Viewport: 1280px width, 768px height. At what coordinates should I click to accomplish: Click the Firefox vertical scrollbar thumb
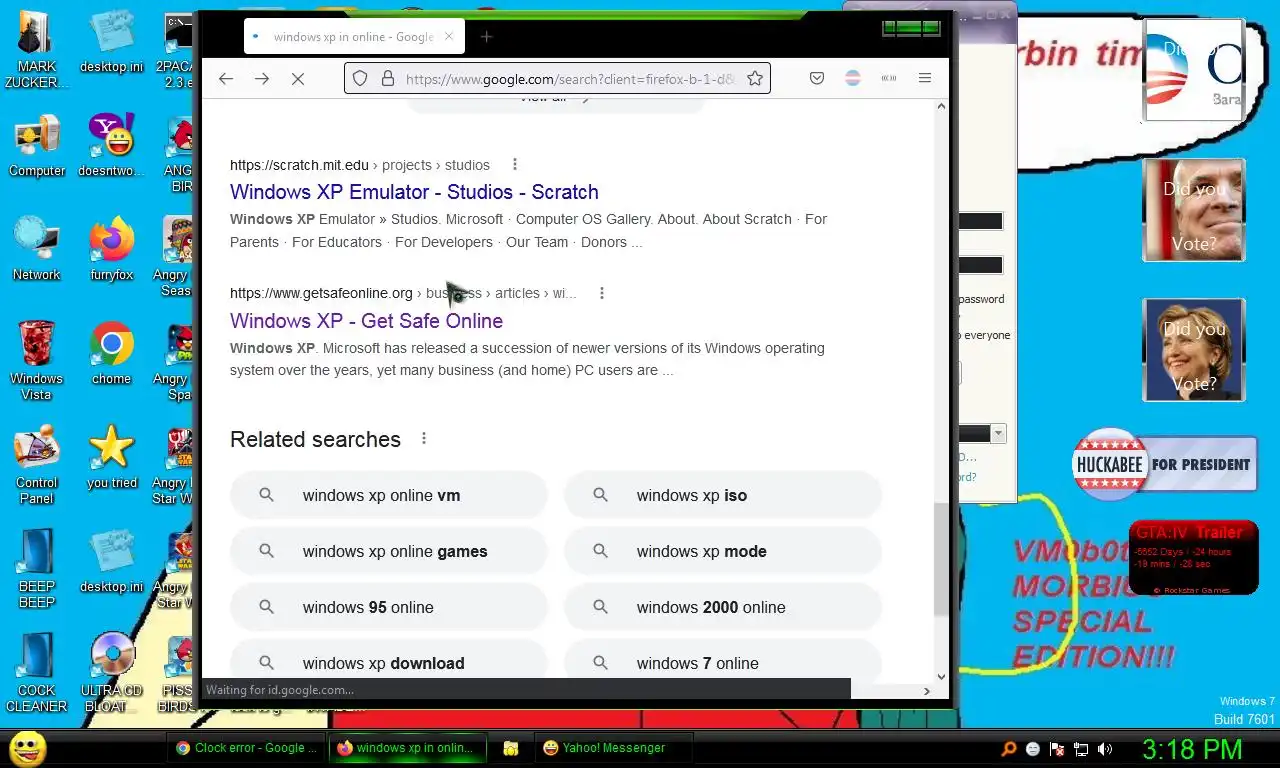[x=940, y=559]
